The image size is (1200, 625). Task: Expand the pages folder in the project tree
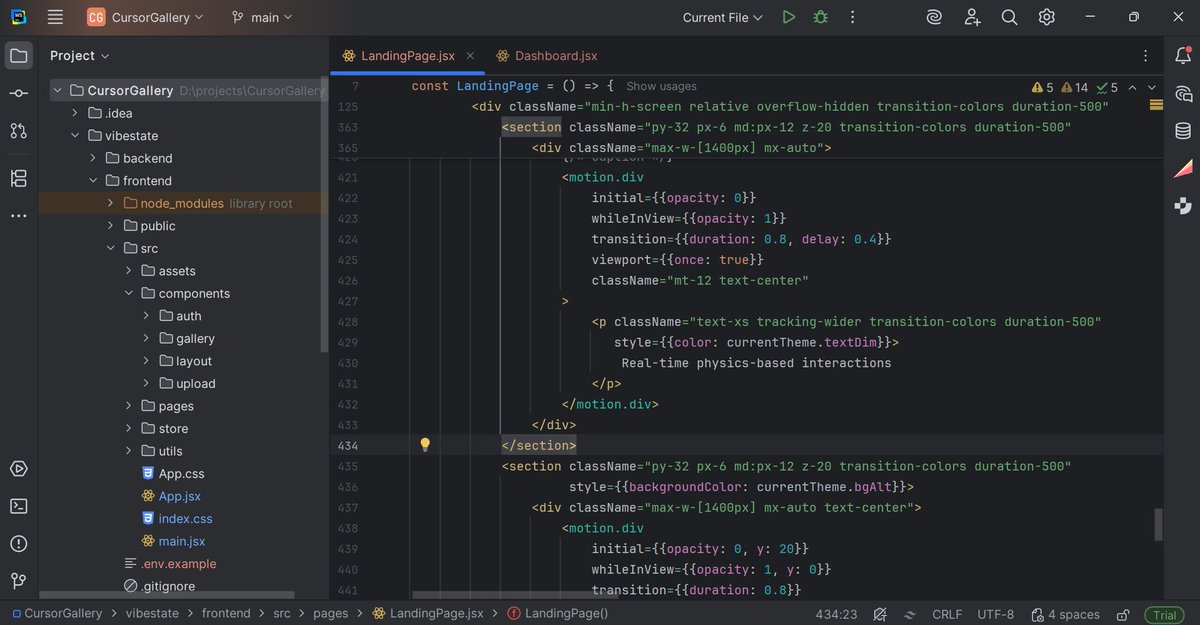point(128,405)
